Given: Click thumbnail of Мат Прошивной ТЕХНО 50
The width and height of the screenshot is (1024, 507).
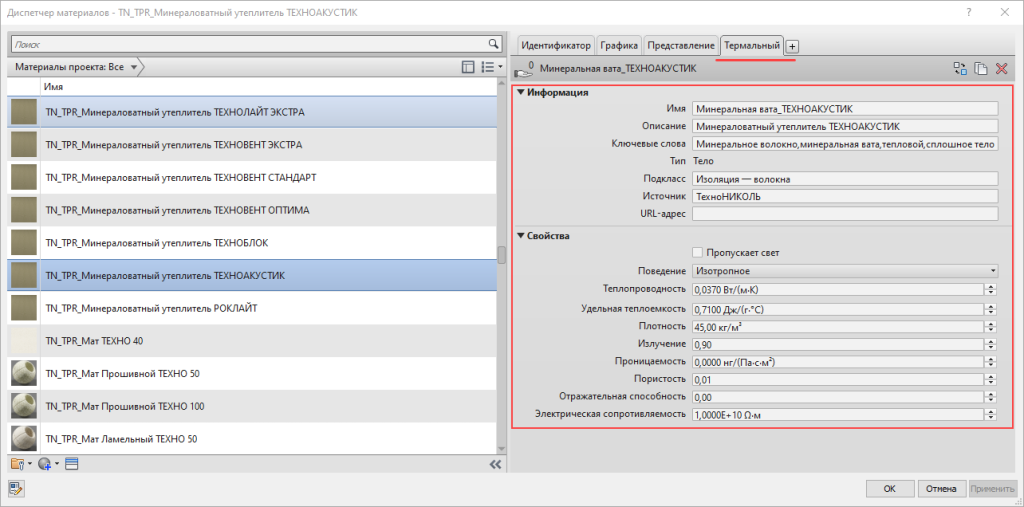Looking at the screenshot, I should pos(24,374).
